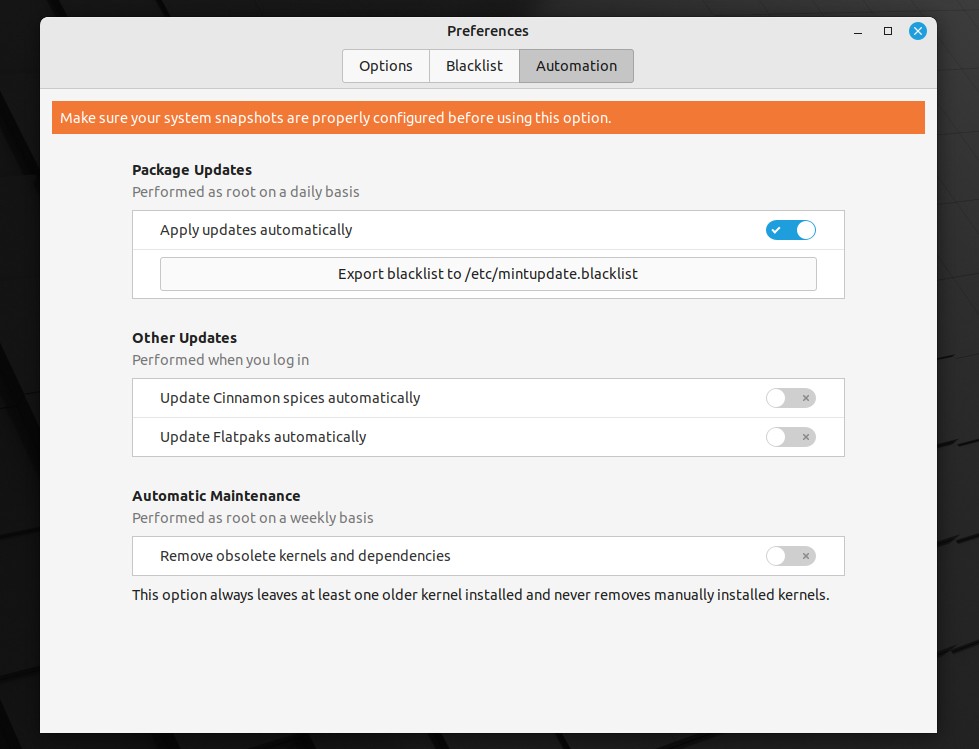Minimize the Preferences window
This screenshot has width=979, height=749.
point(858,31)
